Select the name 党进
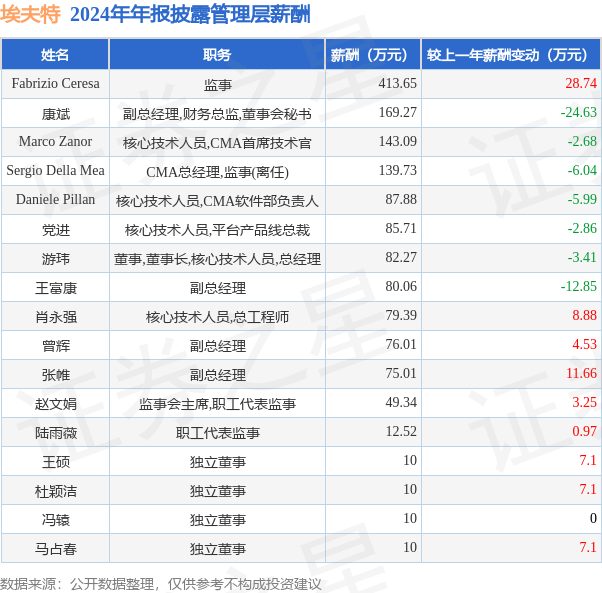 point(55,230)
